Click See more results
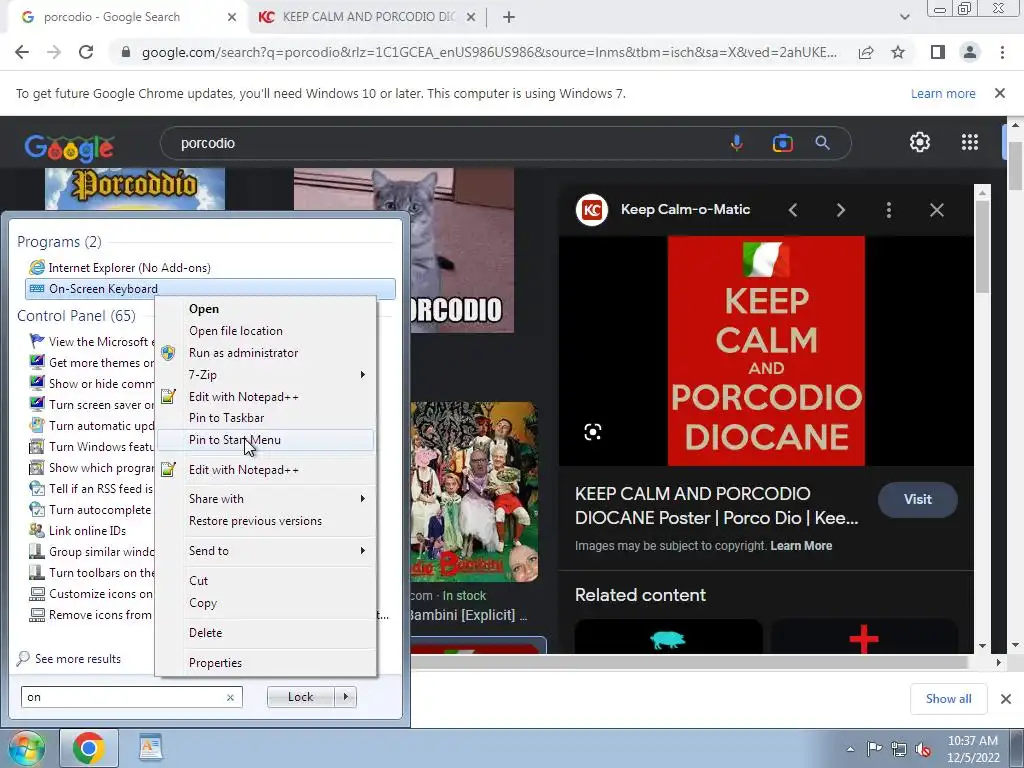This screenshot has width=1024, height=768. tap(78, 659)
